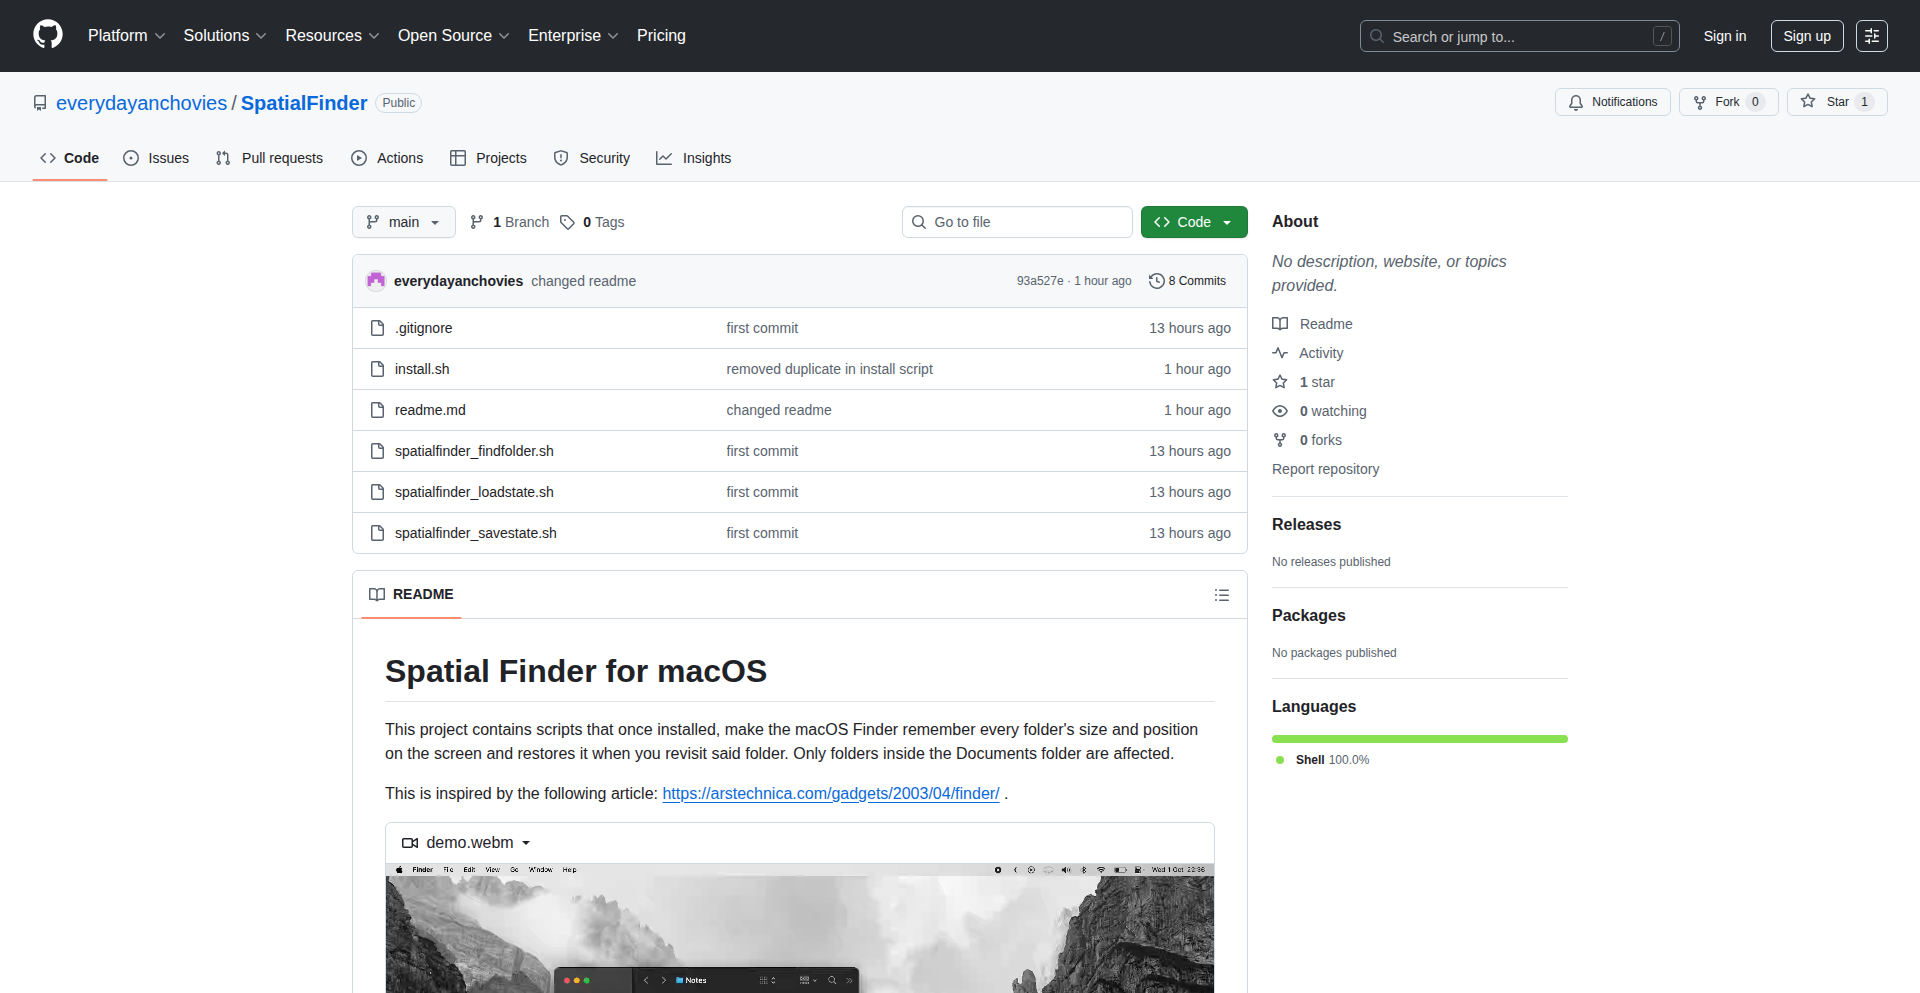Open the Issues tab
This screenshot has height=993, width=1920.
[x=156, y=158]
